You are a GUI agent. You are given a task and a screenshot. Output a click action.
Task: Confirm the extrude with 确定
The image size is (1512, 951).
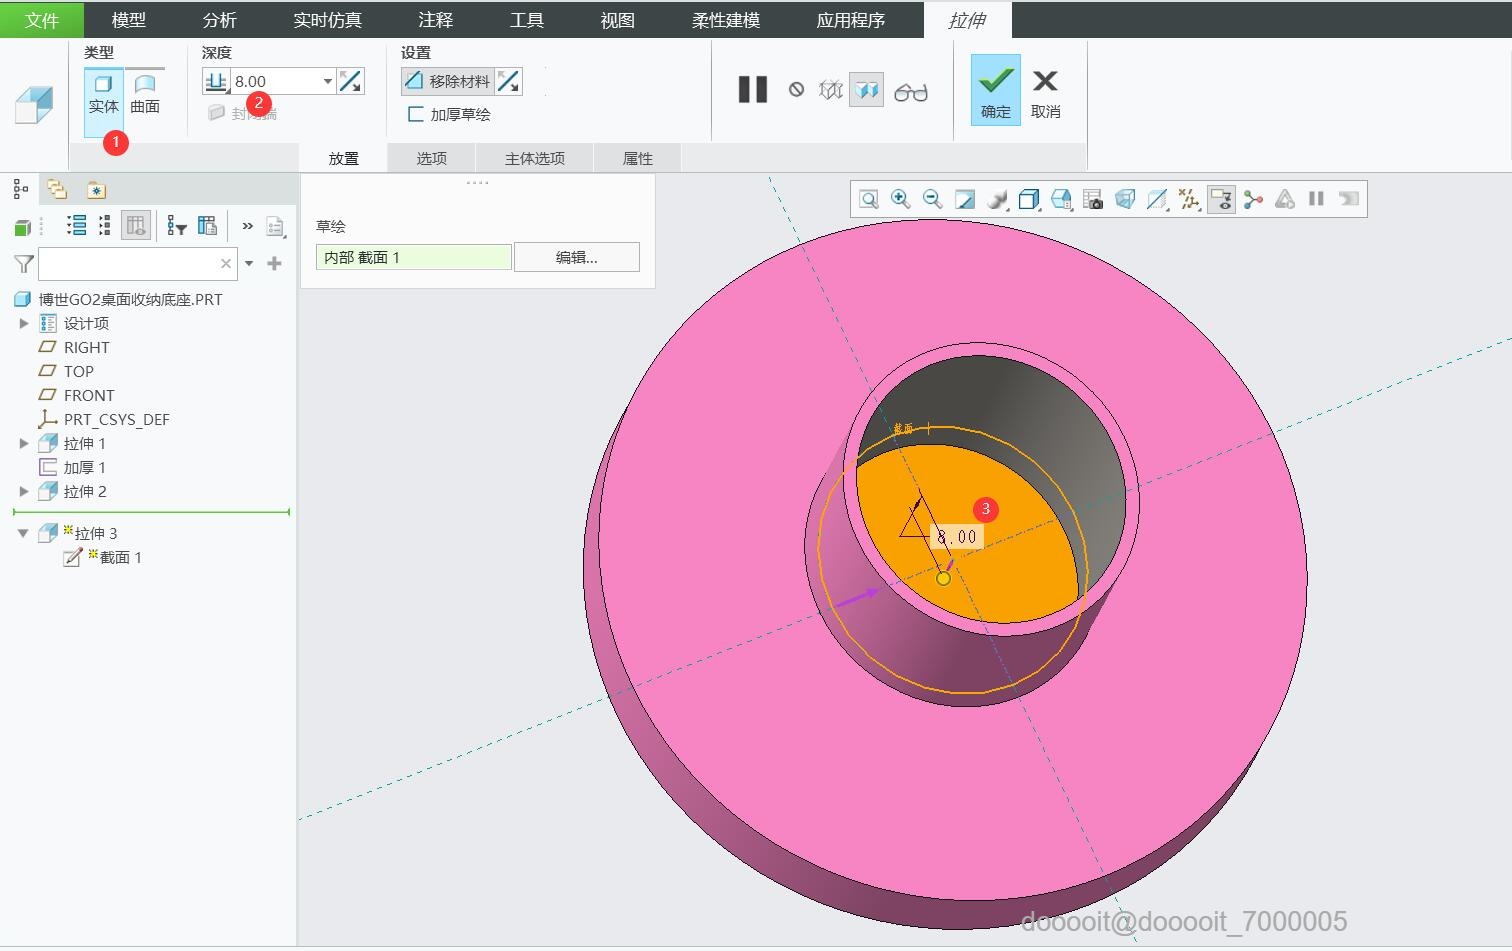click(995, 90)
